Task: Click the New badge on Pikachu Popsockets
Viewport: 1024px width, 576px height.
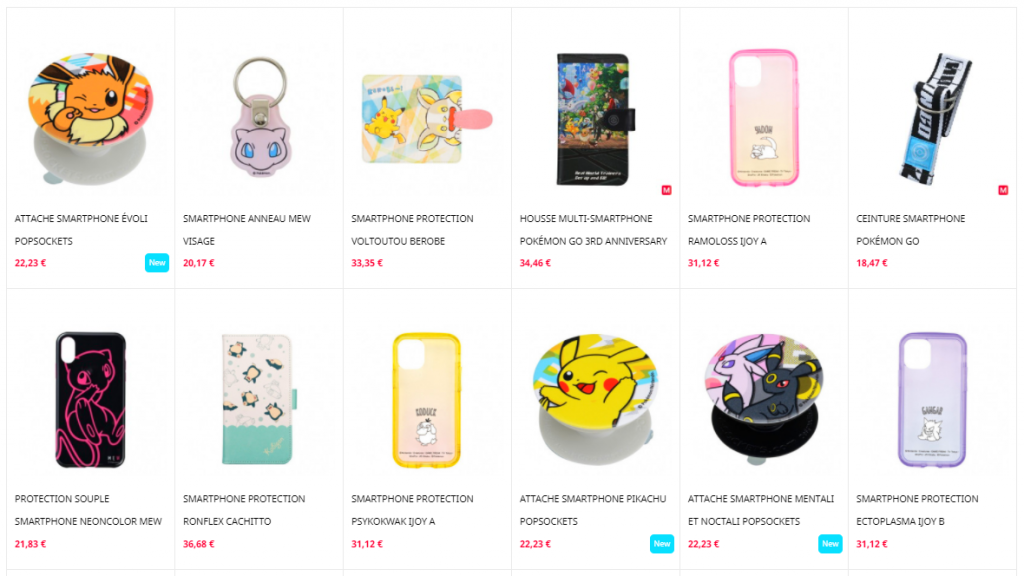Action: tap(662, 543)
